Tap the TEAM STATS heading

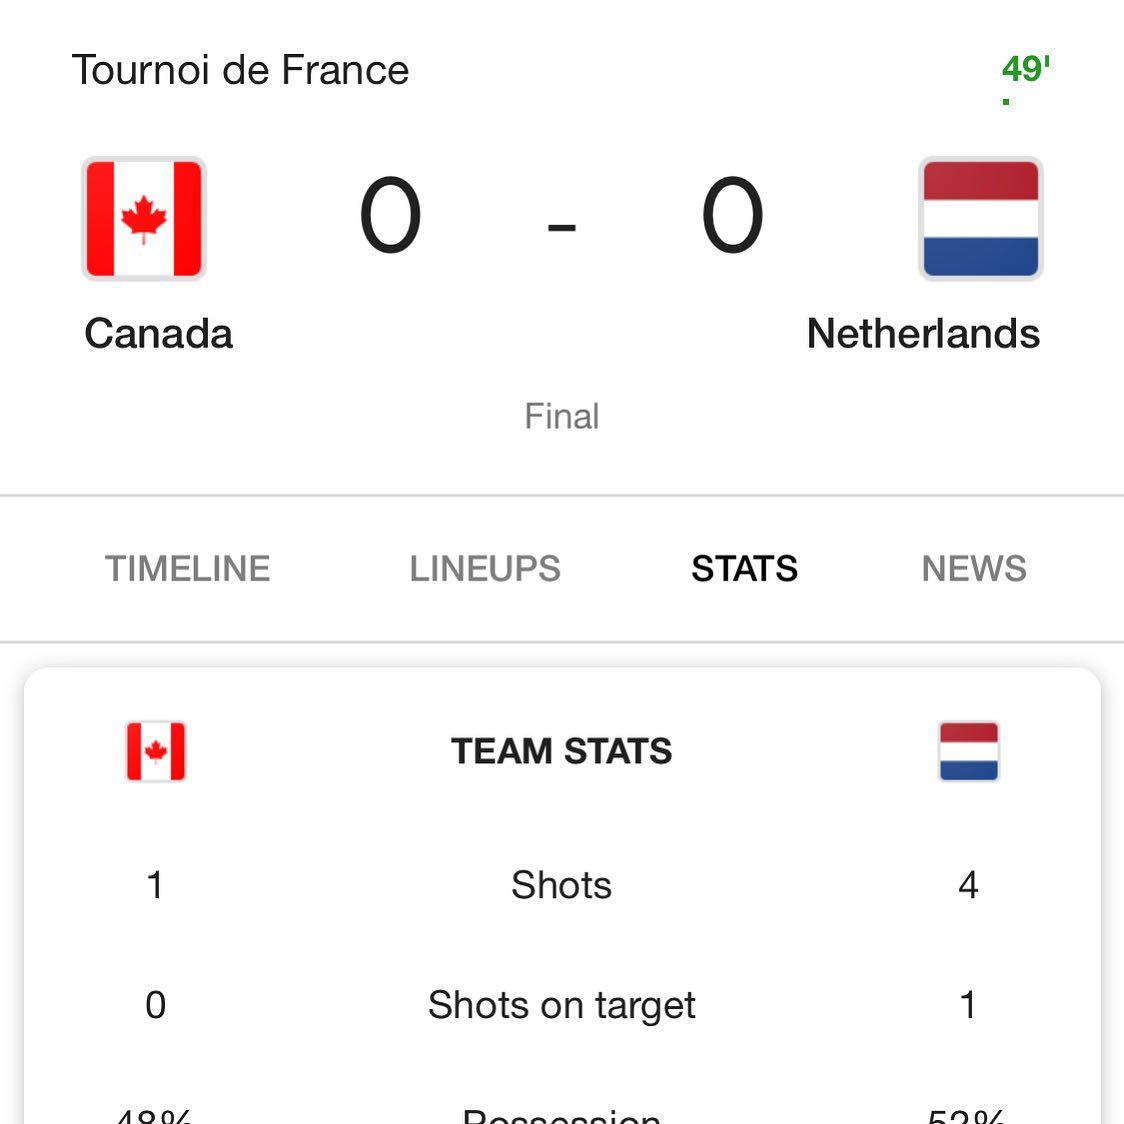pos(561,751)
